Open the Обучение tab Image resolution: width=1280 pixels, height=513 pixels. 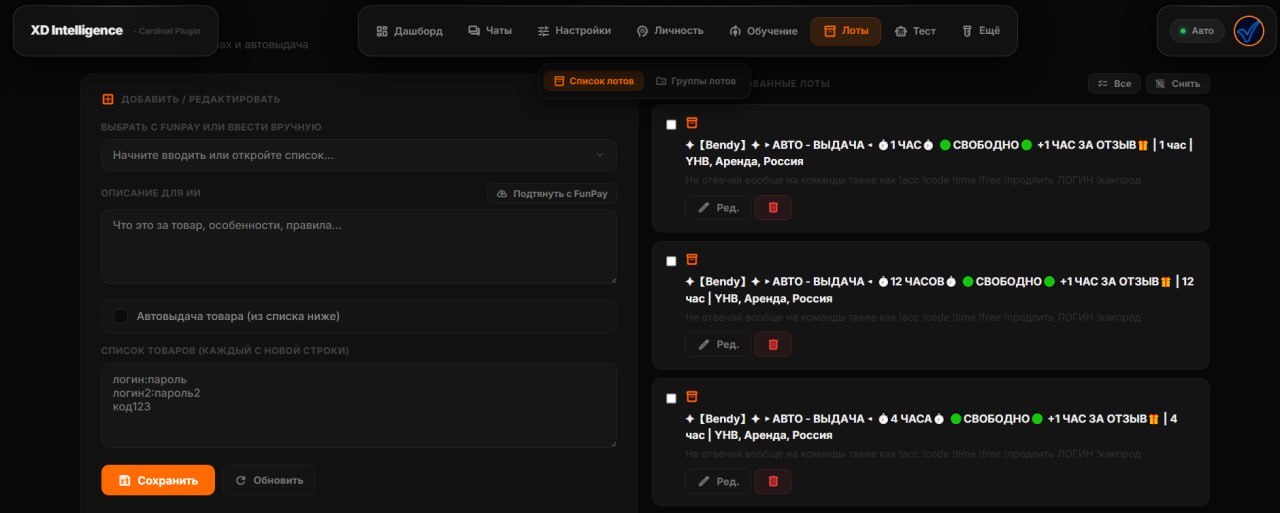click(764, 31)
